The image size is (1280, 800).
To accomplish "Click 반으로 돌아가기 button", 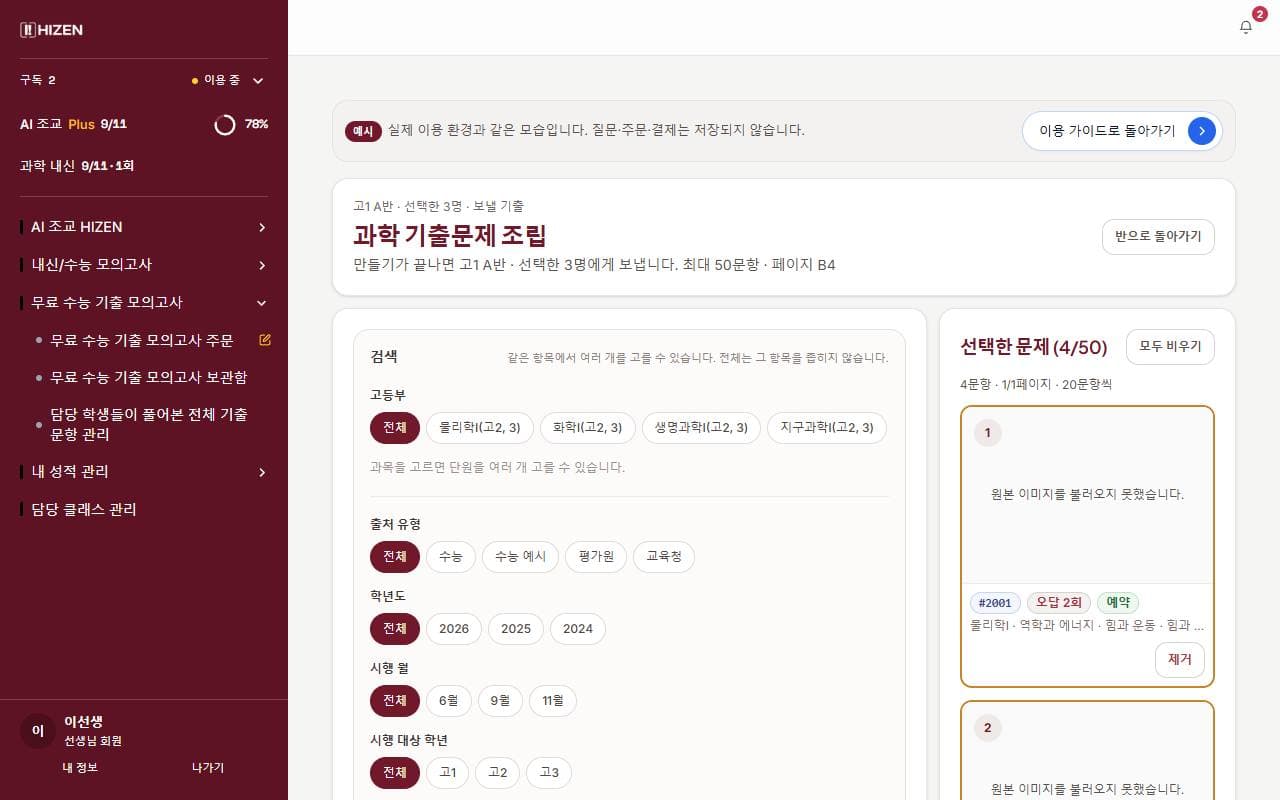I will 1158,237.
